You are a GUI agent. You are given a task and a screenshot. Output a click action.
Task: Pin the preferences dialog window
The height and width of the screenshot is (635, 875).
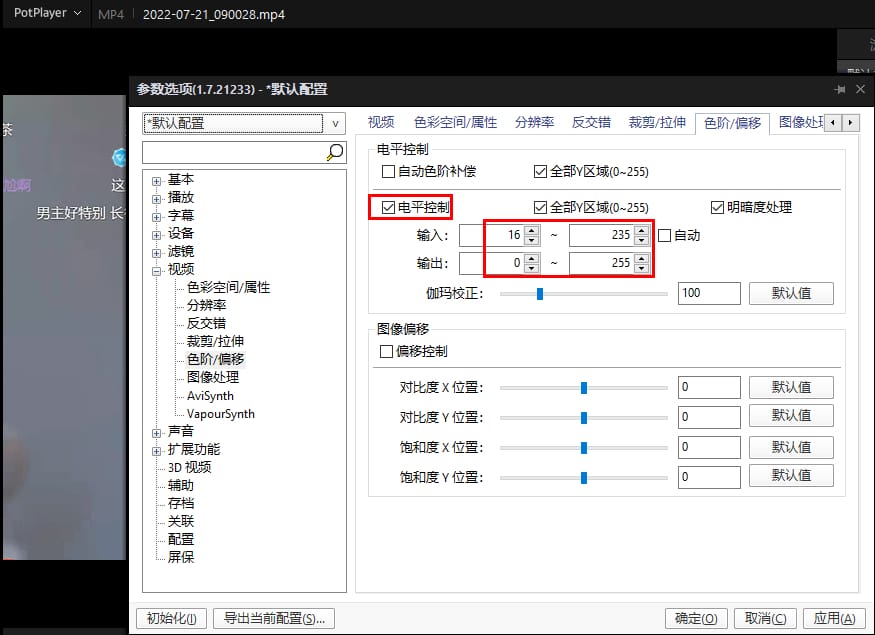pos(840,89)
